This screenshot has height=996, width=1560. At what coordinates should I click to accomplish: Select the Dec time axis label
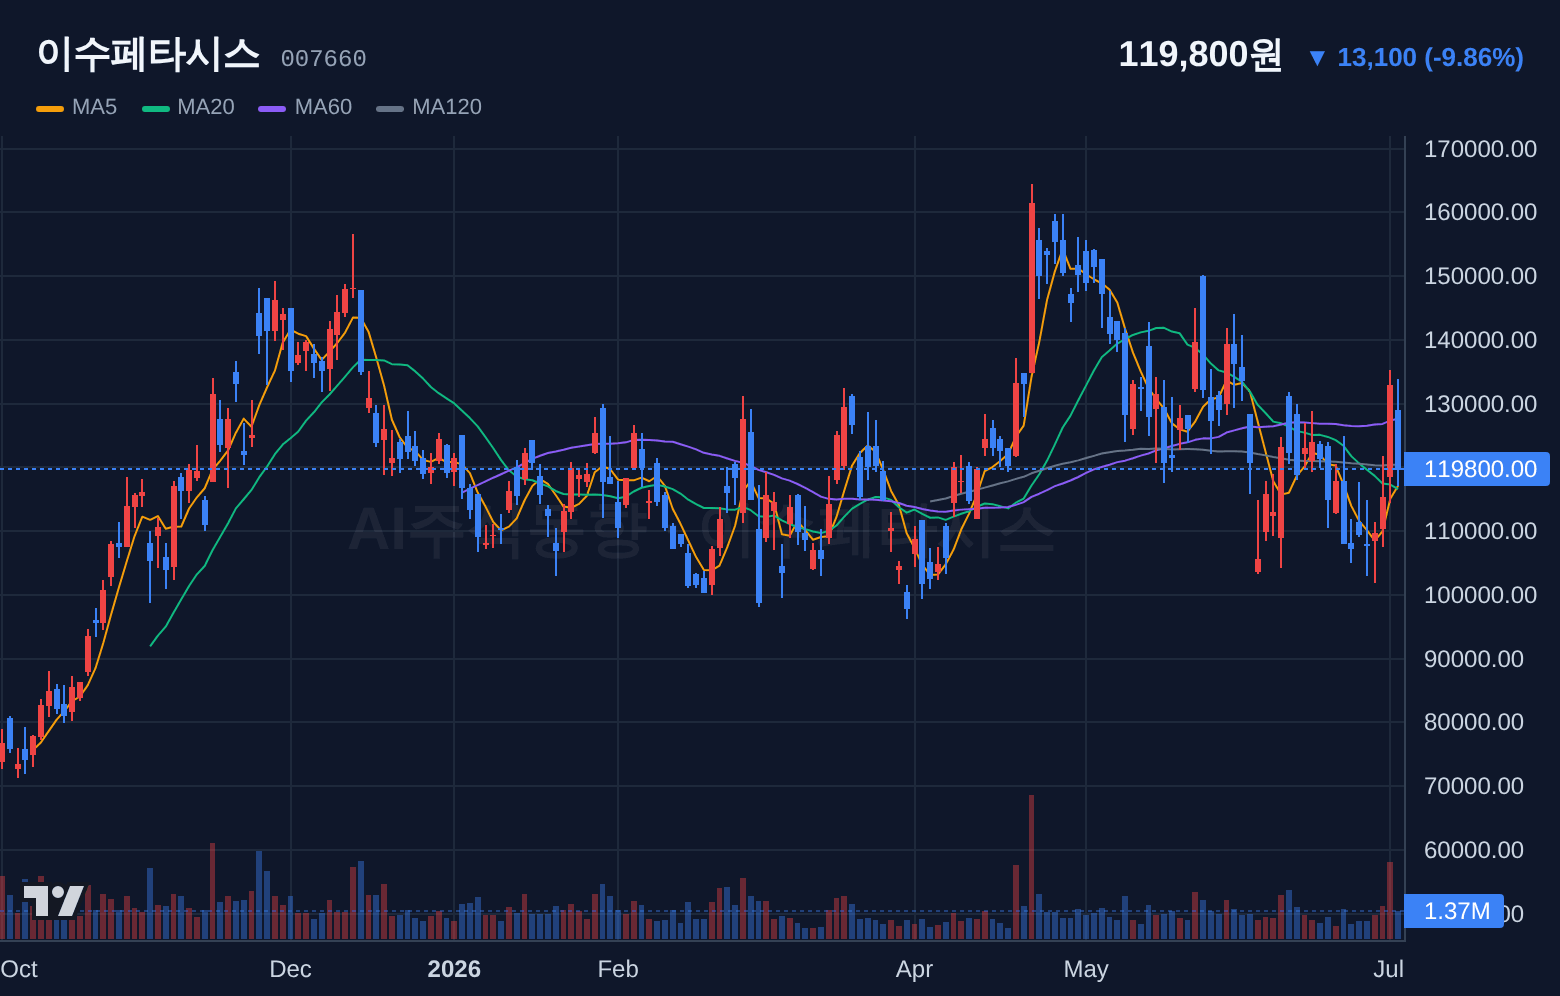click(290, 969)
